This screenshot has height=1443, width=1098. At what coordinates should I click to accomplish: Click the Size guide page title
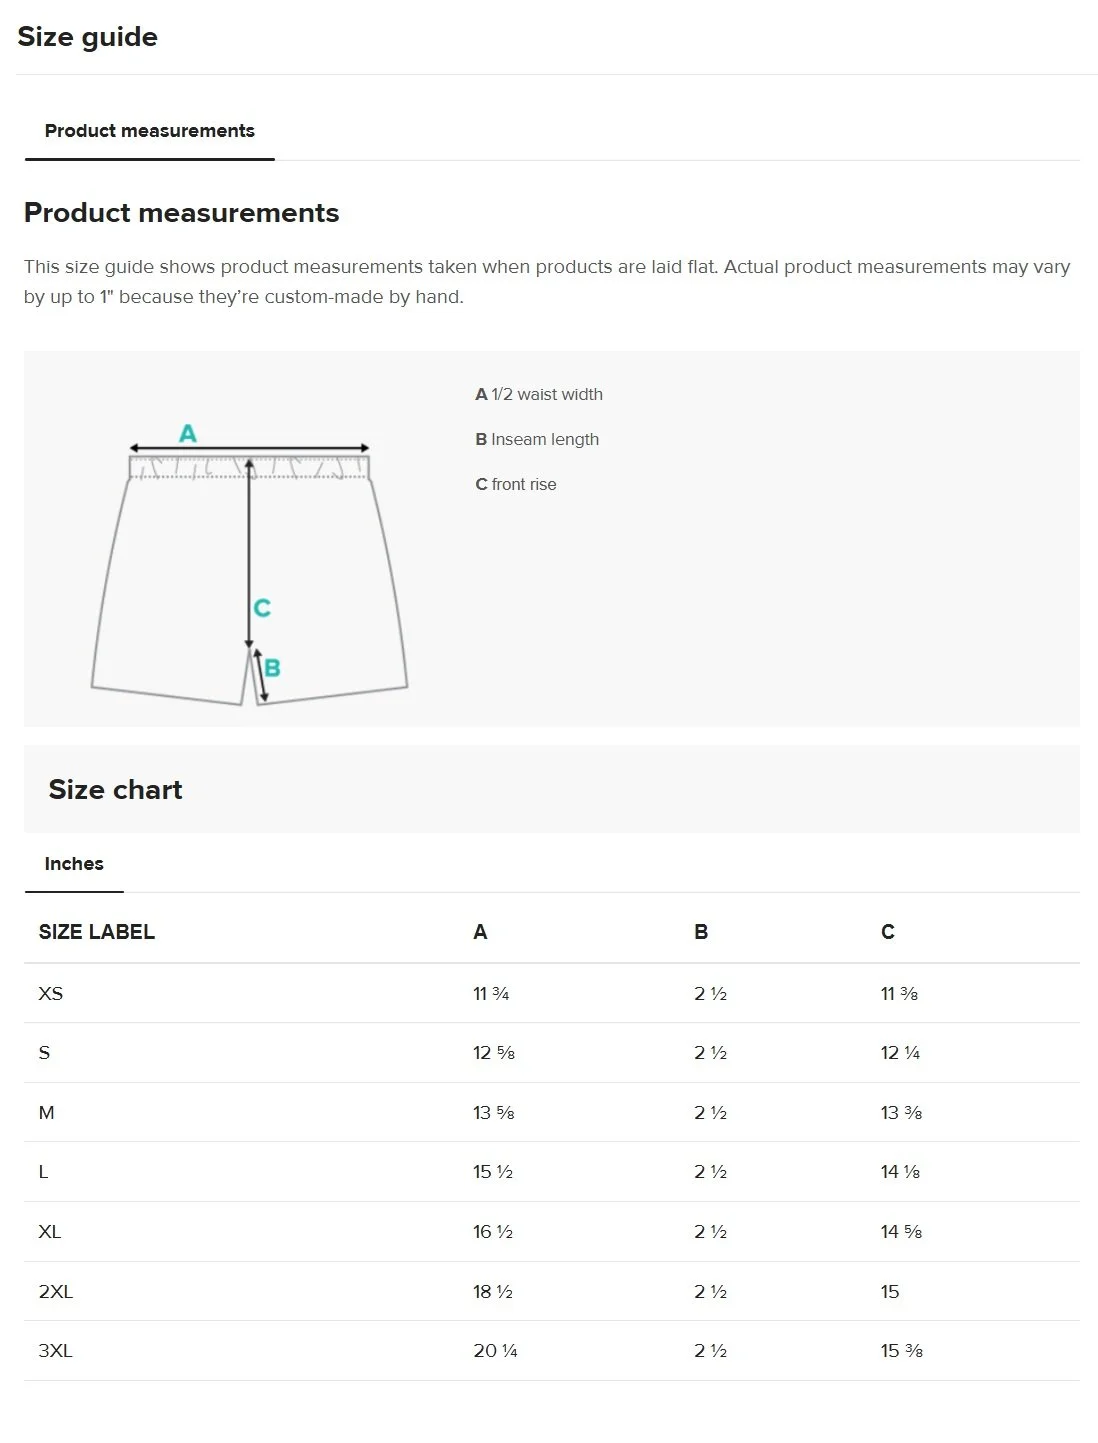pyautogui.click(x=88, y=37)
